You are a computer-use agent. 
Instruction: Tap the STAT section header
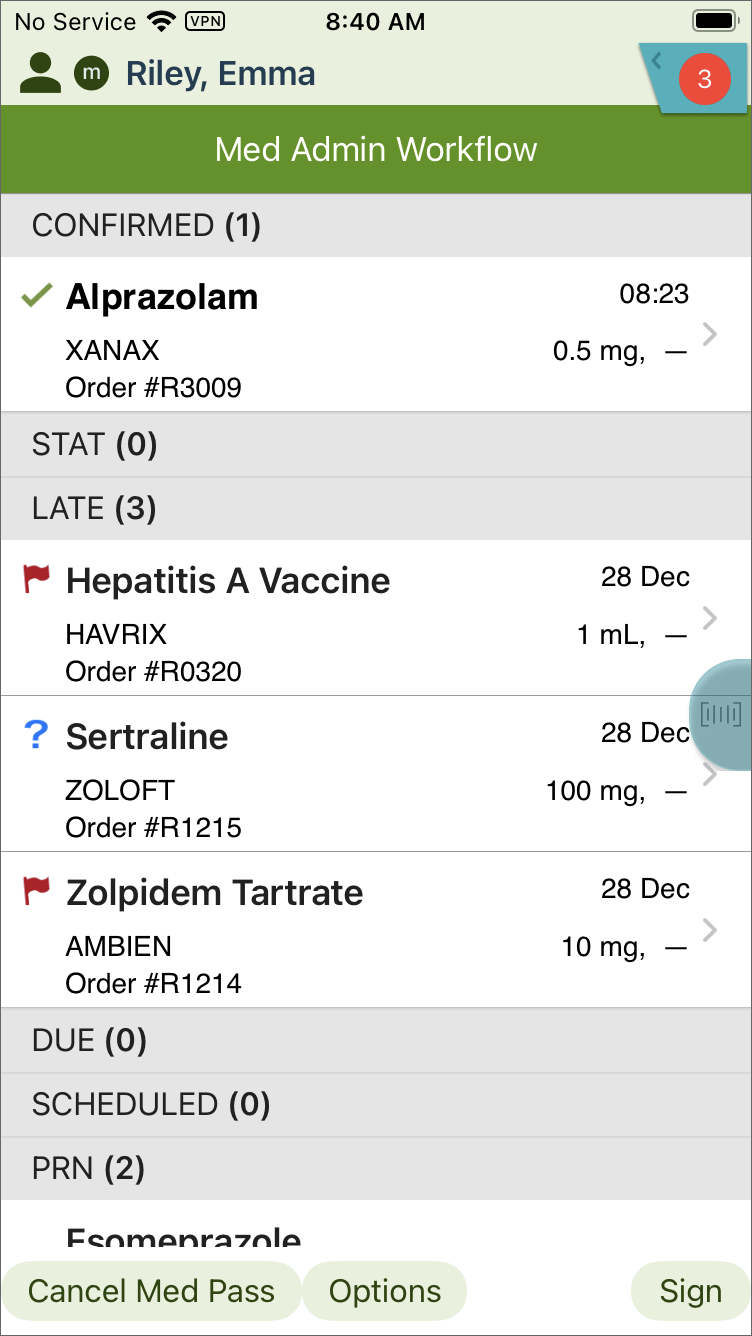pos(376,444)
